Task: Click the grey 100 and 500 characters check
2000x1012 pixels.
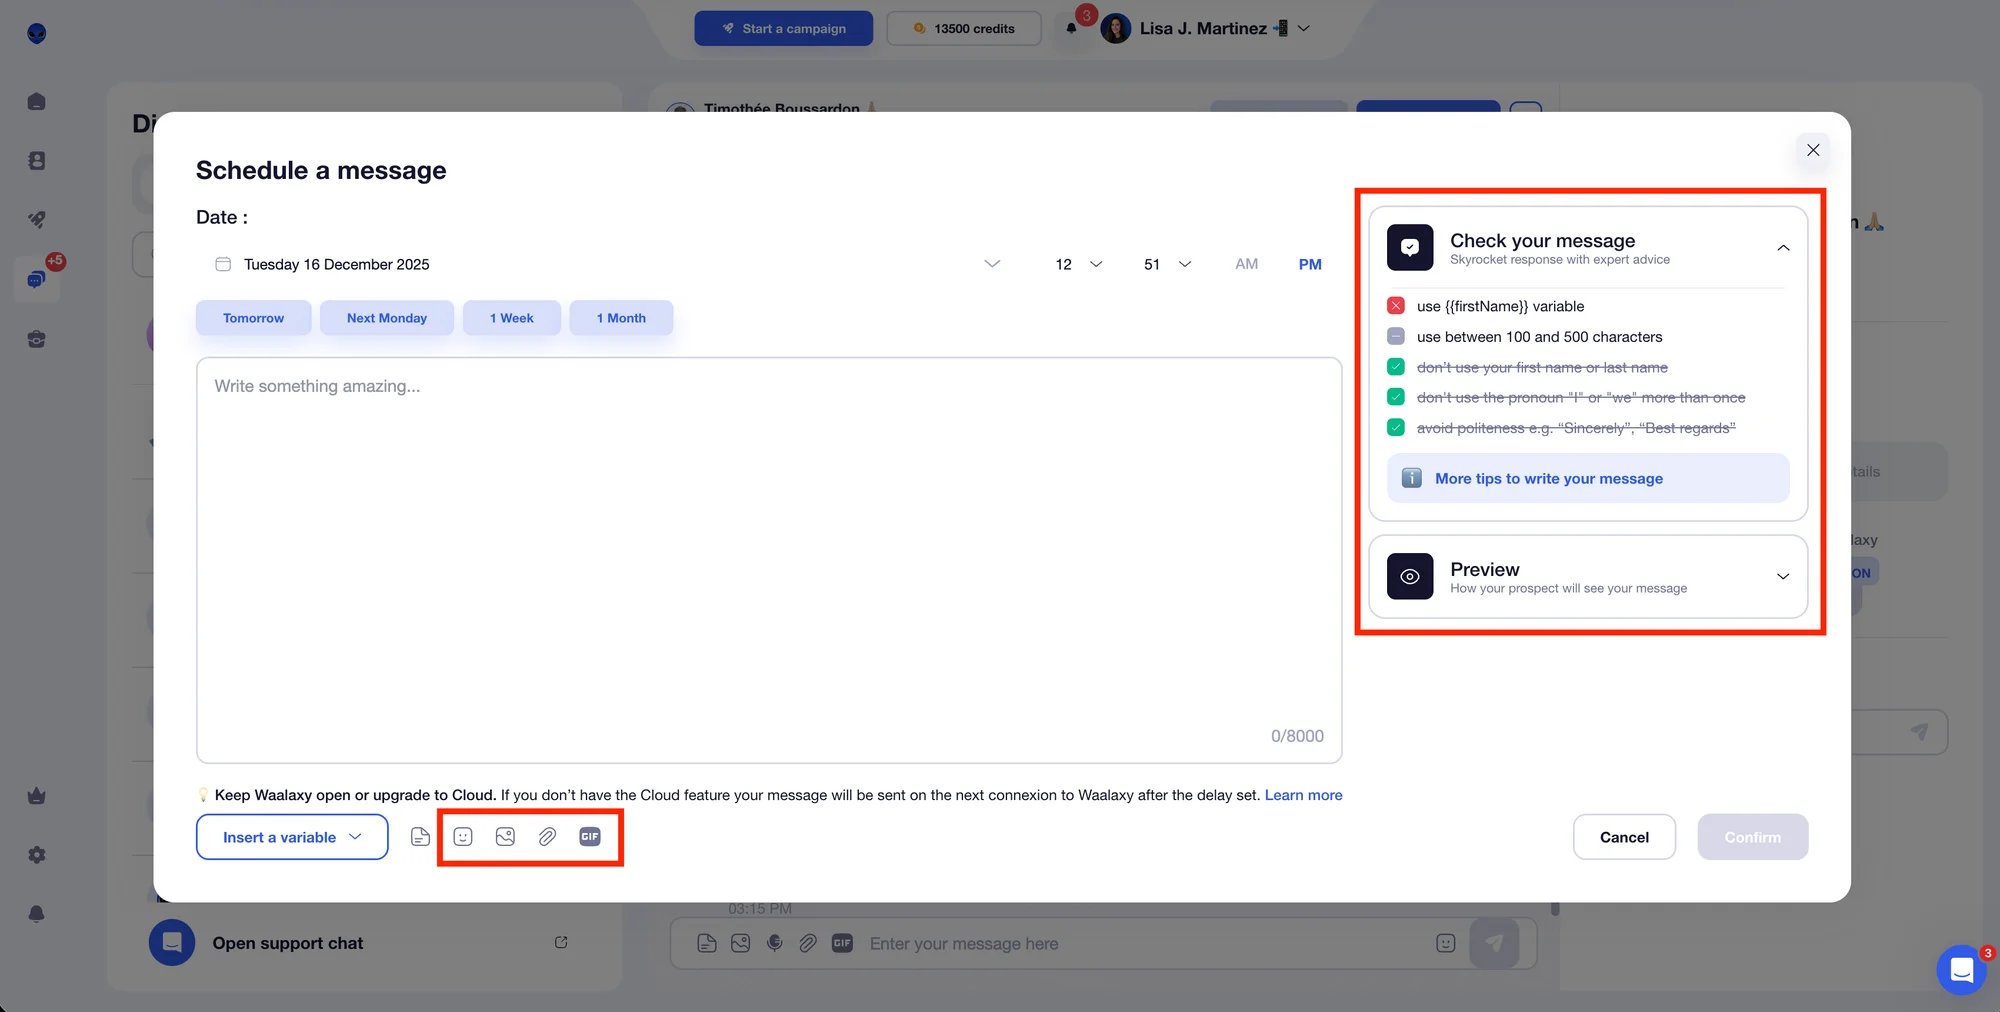Action: (1396, 336)
